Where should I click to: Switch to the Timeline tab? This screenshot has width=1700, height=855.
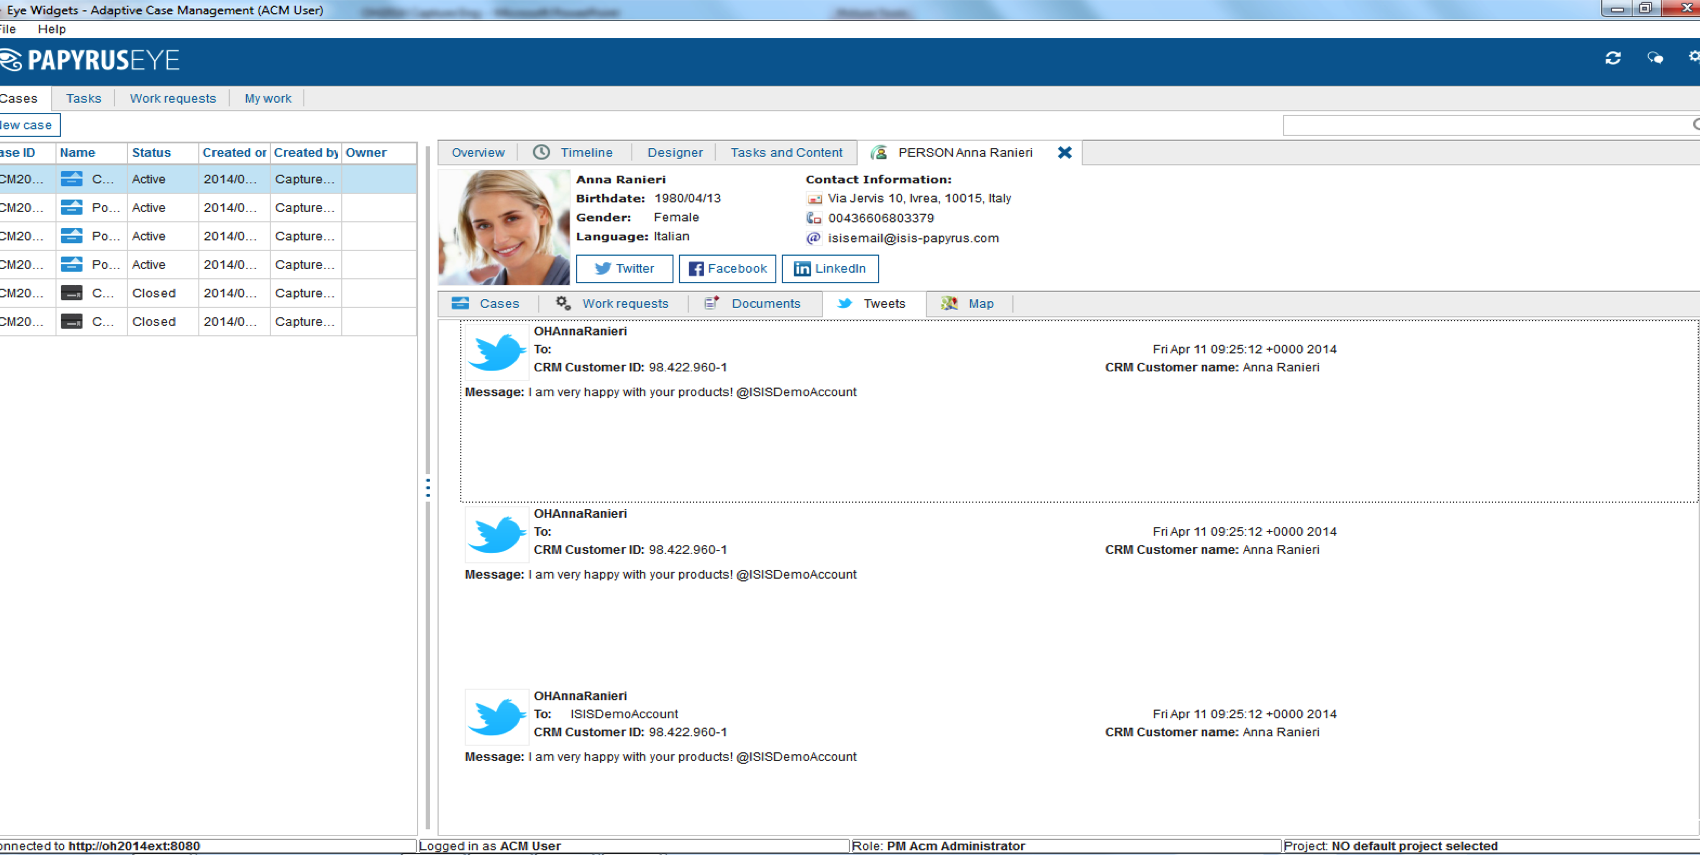coord(573,152)
